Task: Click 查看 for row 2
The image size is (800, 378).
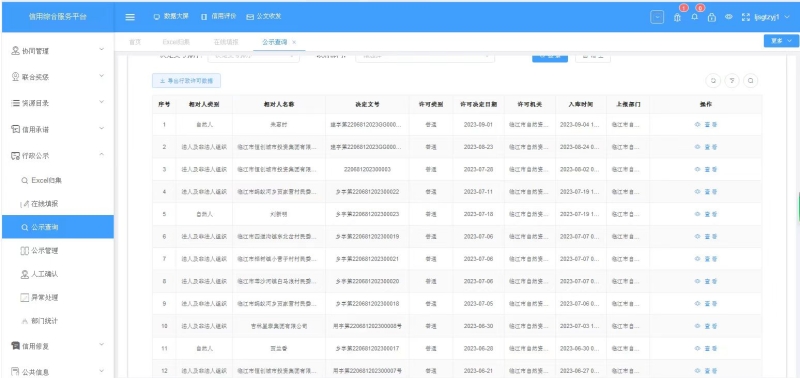Action: tap(706, 147)
